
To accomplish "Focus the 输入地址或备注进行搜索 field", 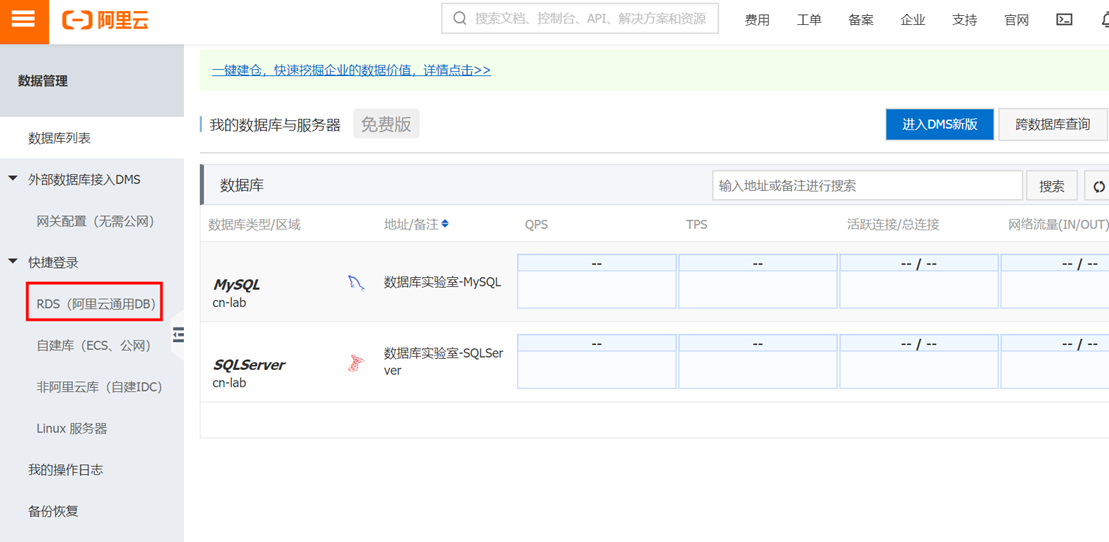I will (868, 186).
